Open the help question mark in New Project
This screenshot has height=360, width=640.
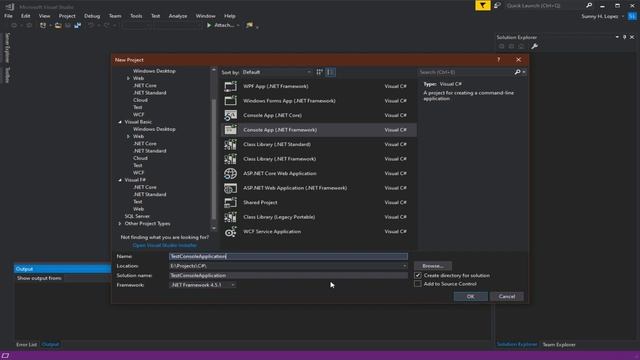point(498,60)
